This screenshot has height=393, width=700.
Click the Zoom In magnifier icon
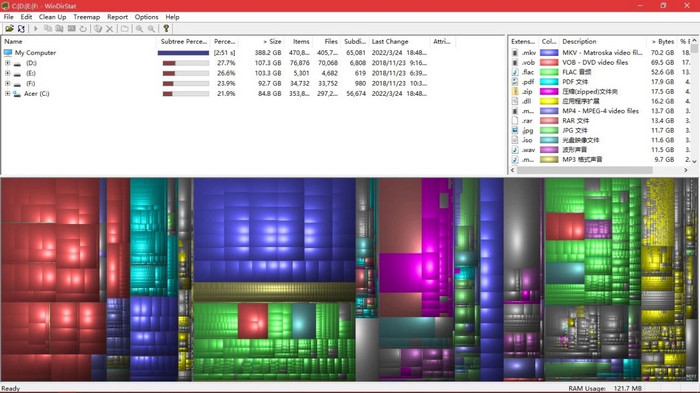139,29
